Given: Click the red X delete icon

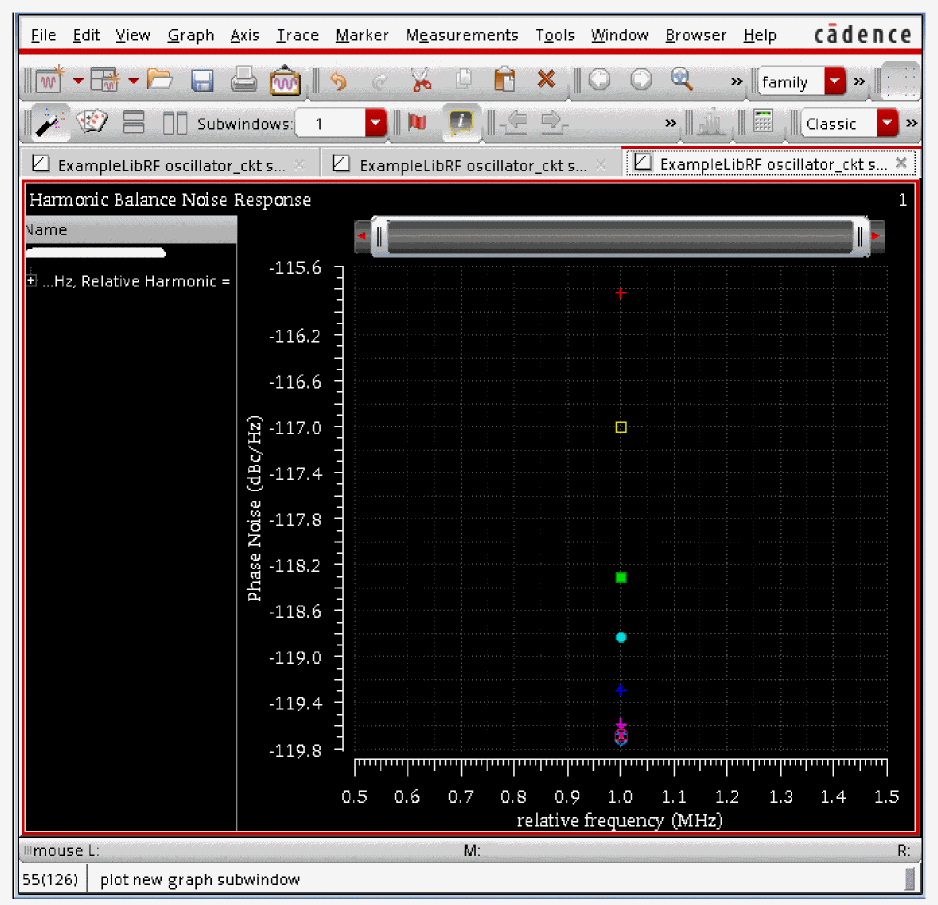Looking at the screenshot, I should (546, 80).
